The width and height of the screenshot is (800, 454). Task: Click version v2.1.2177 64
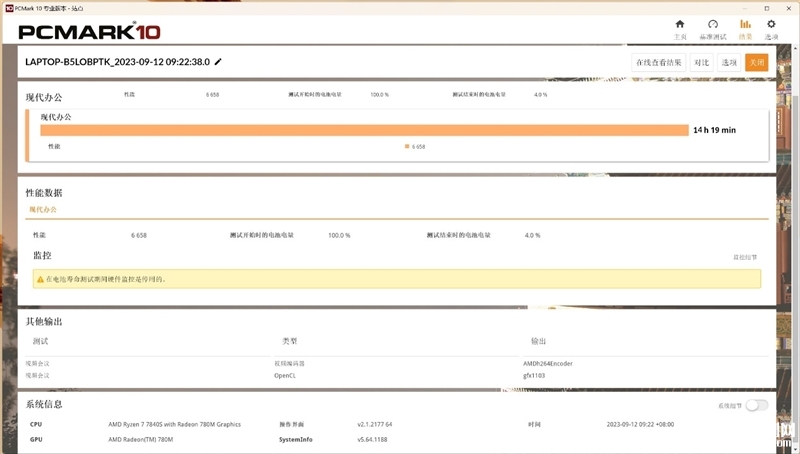374,424
